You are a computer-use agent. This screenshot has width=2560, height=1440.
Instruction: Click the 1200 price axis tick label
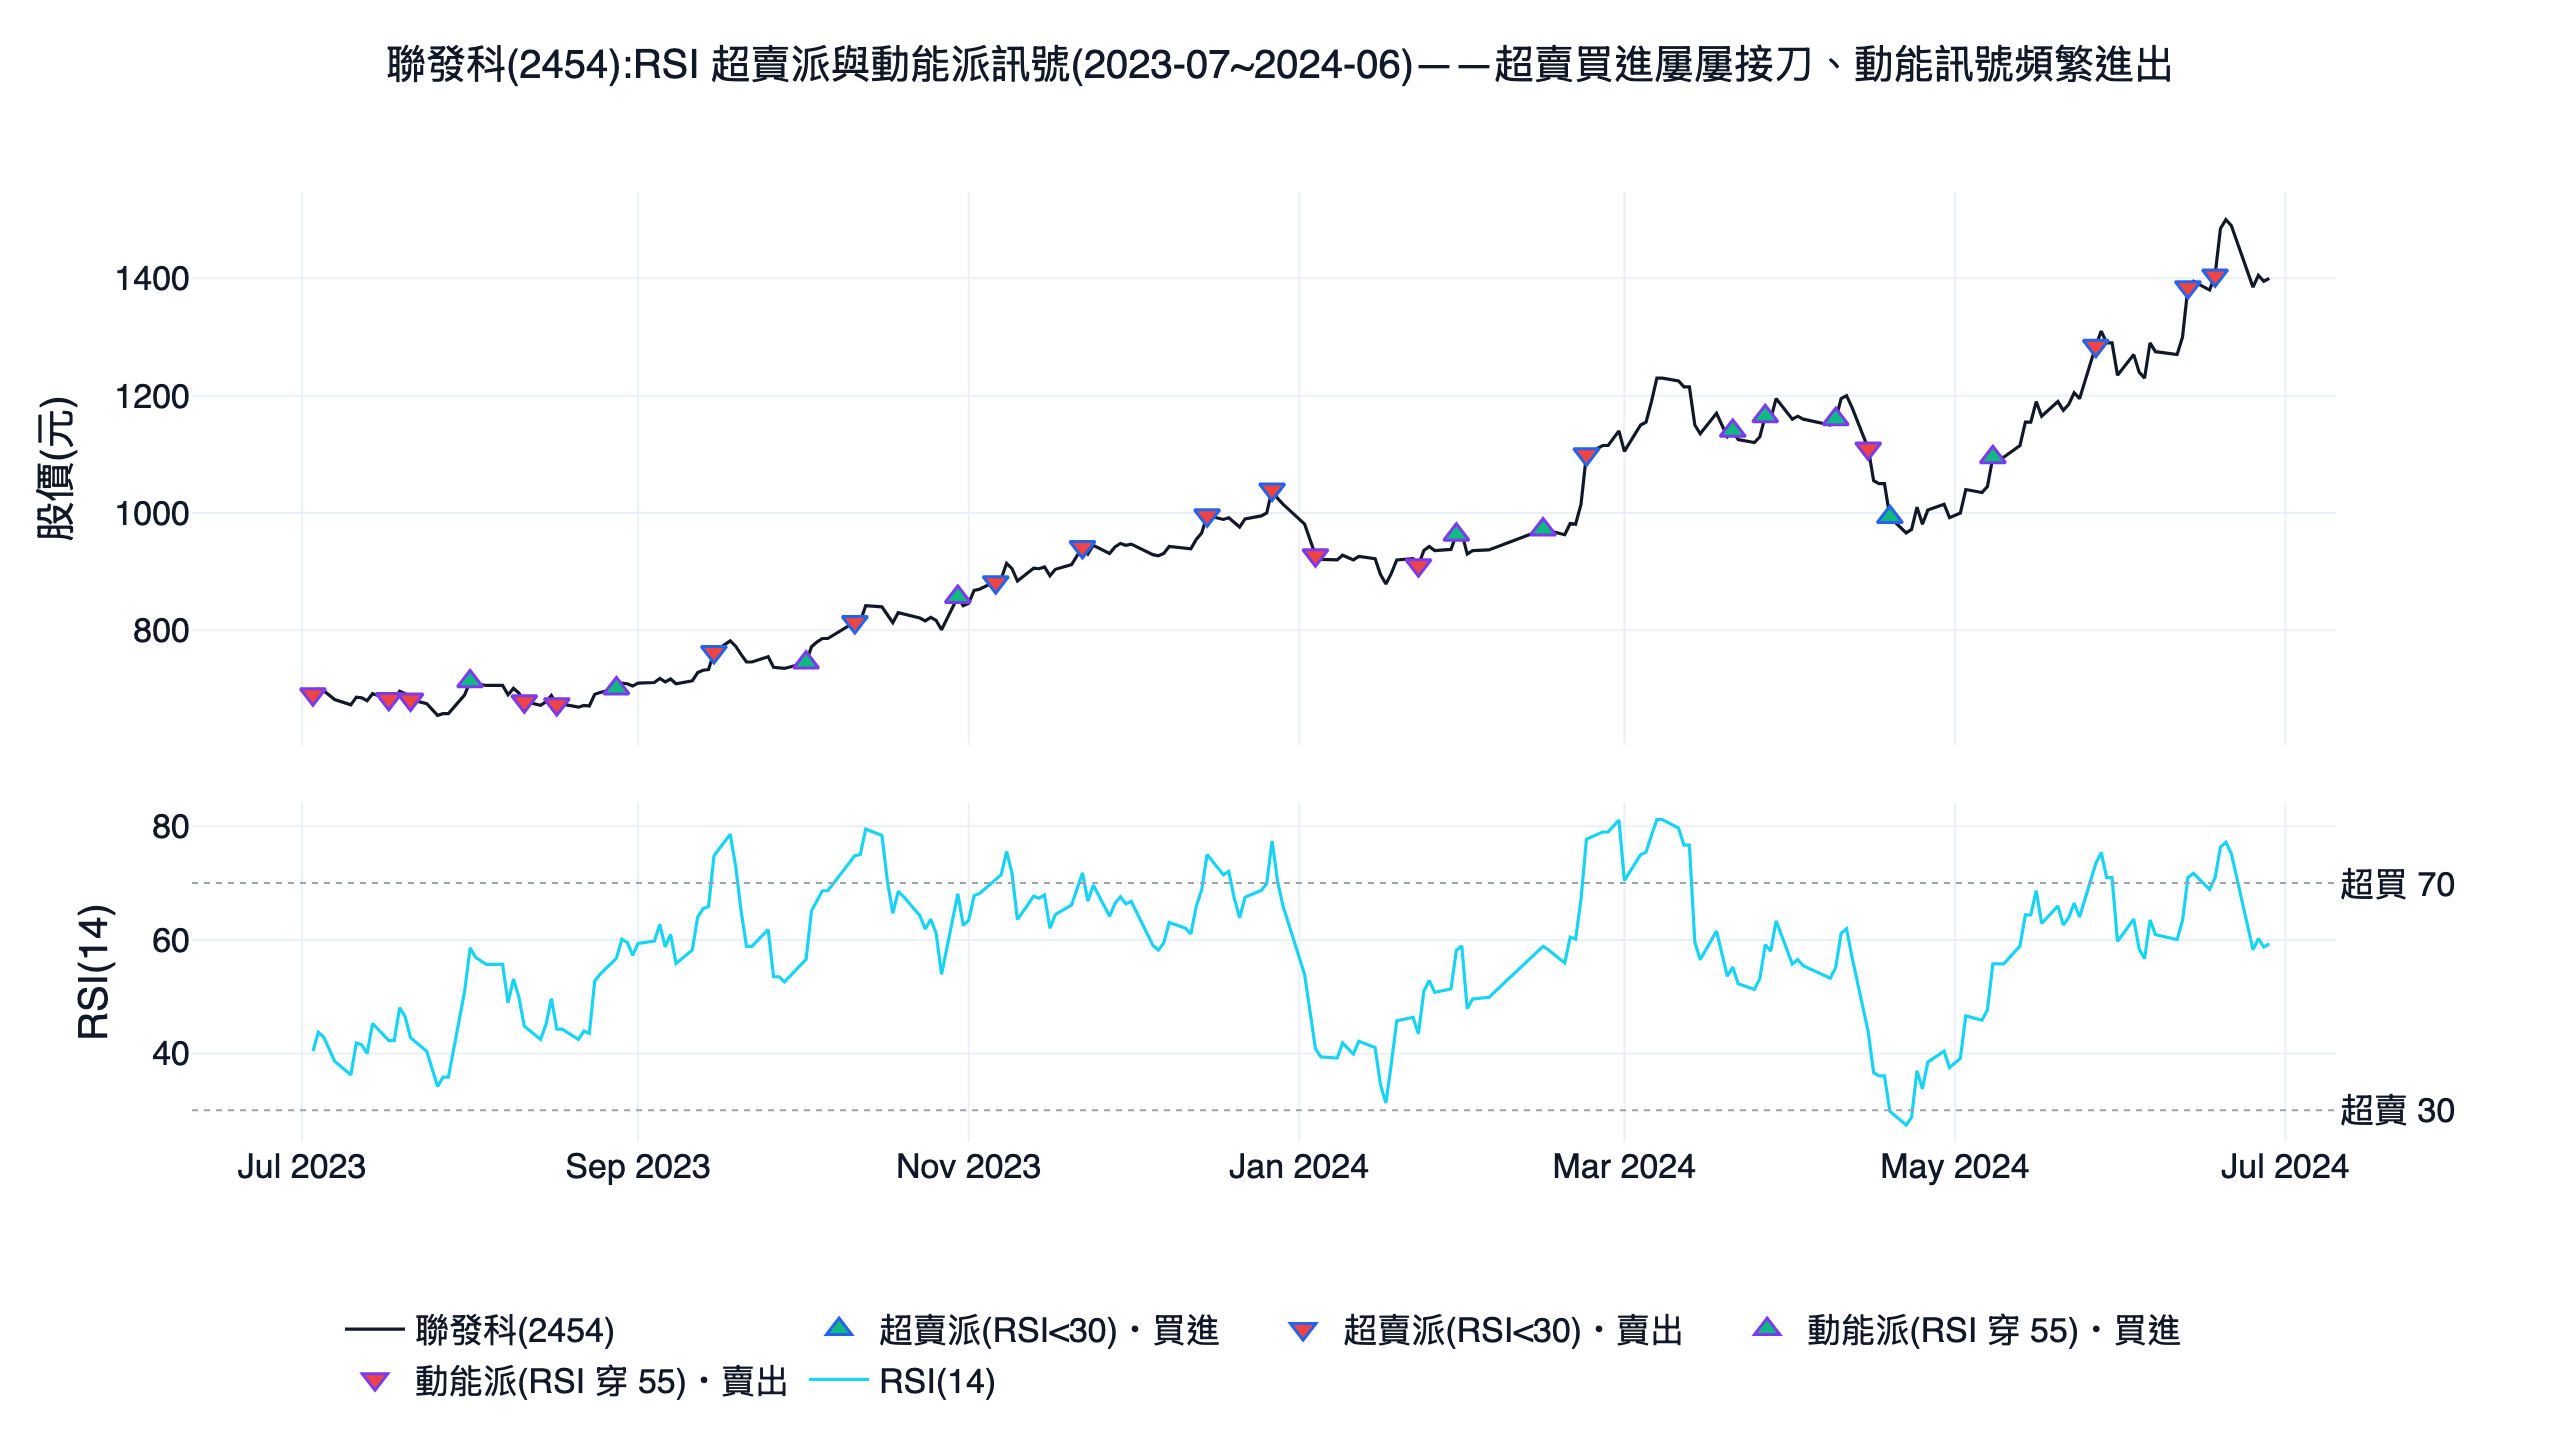point(152,397)
